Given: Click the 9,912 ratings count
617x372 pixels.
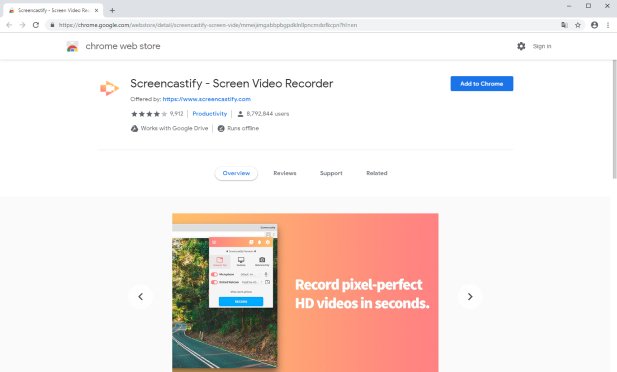Looking at the screenshot, I should 176,114.
